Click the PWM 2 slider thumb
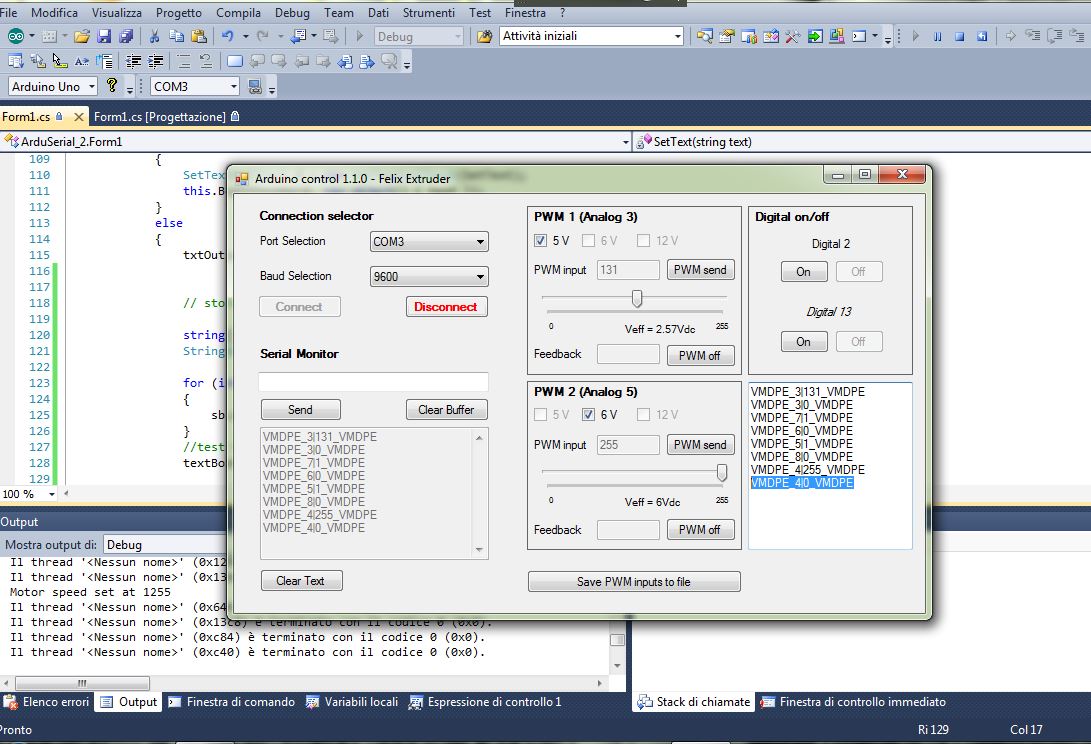Screen dimensions: 1091x744 tap(722, 473)
